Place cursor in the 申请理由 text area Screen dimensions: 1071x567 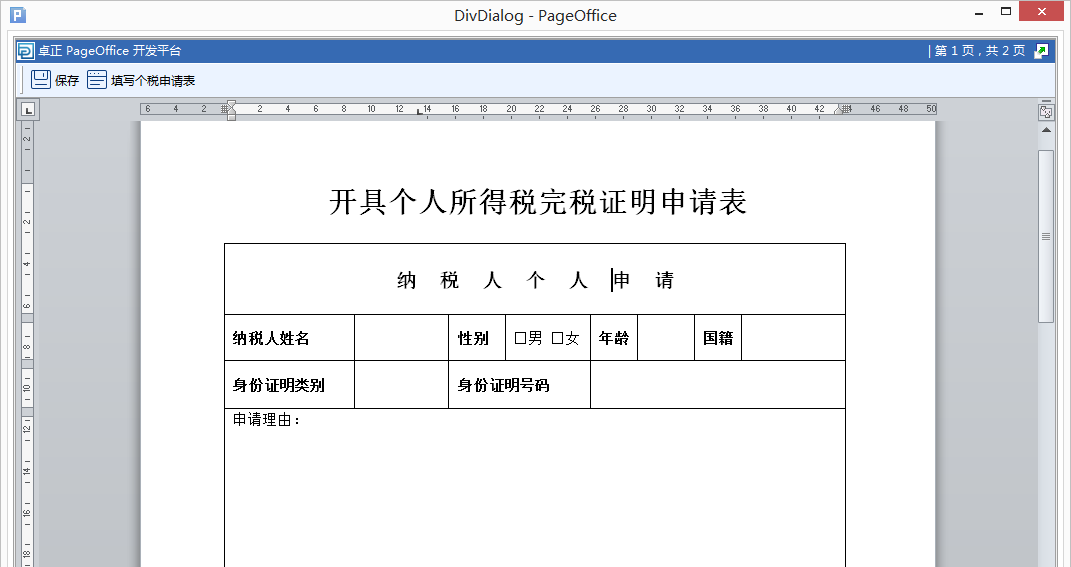pyautogui.click(x=534, y=480)
